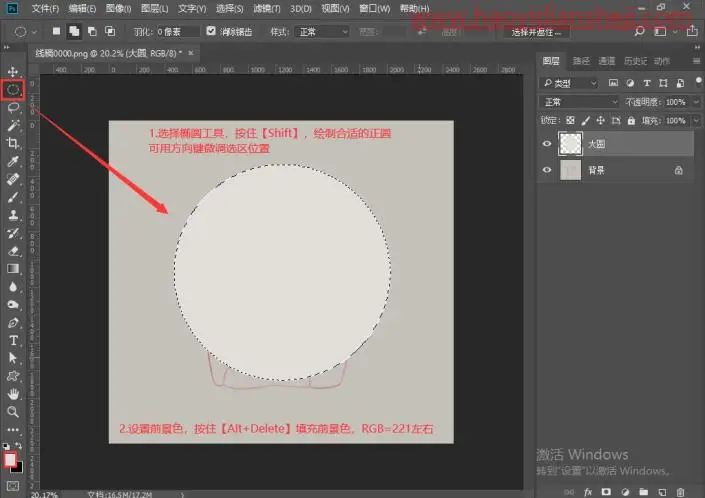Select the Gradient tool
The height and width of the screenshot is (498, 705).
(13, 269)
